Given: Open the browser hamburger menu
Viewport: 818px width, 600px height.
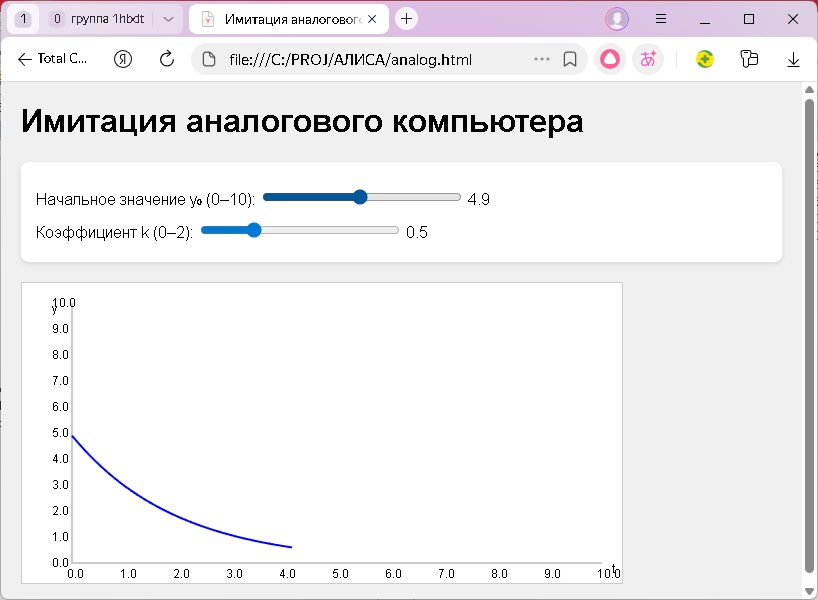Looking at the screenshot, I should point(661,19).
